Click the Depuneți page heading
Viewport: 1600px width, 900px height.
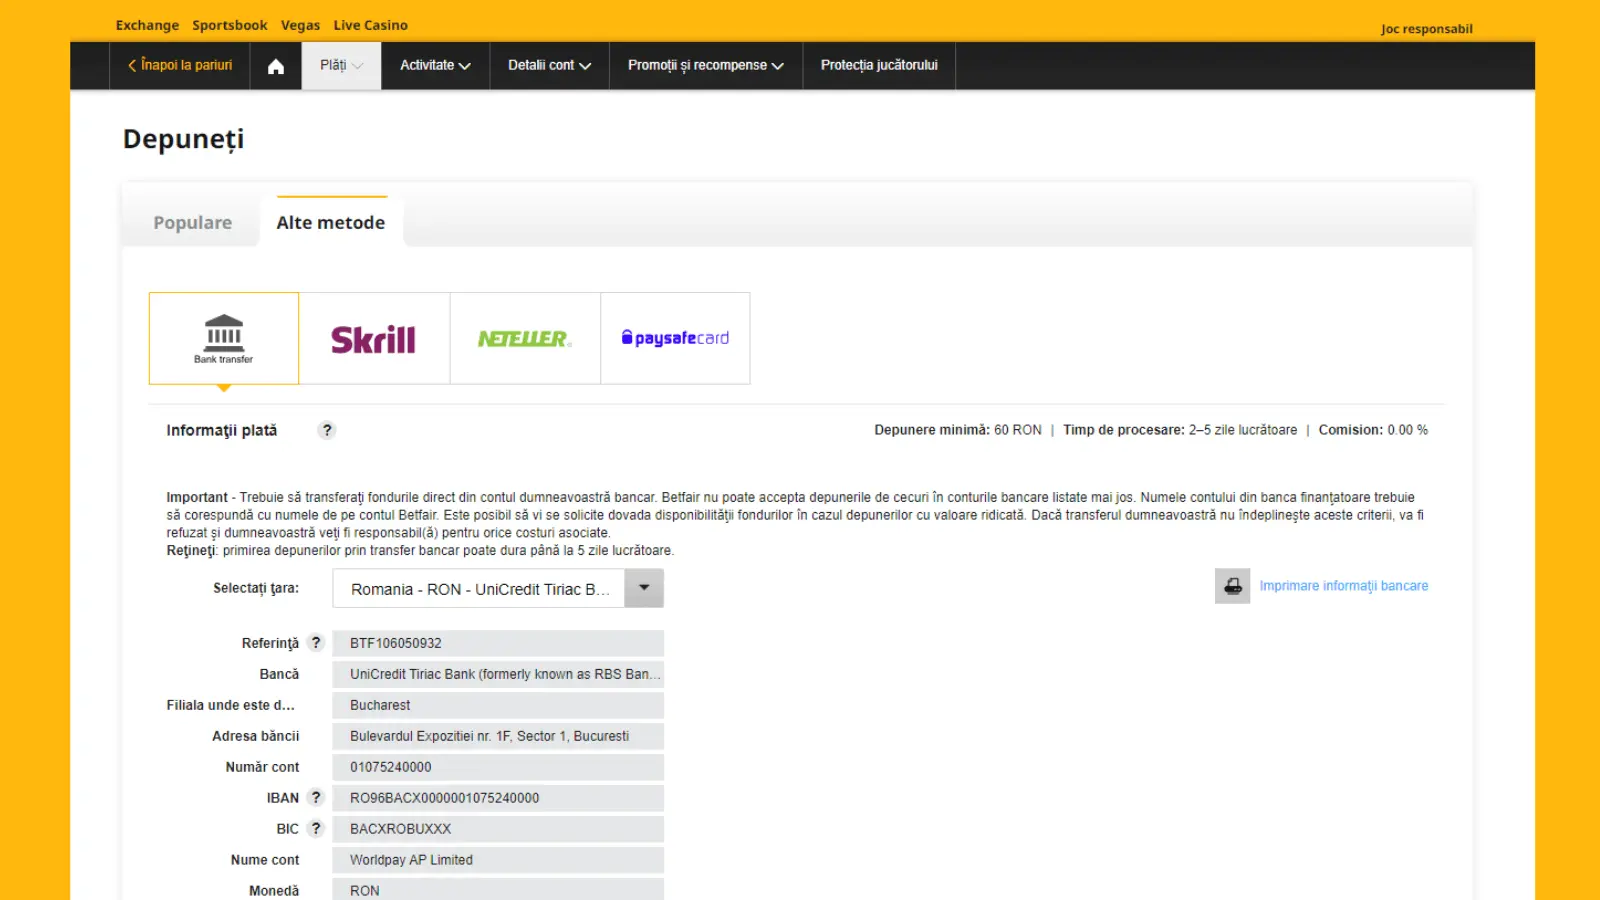pyautogui.click(x=184, y=140)
